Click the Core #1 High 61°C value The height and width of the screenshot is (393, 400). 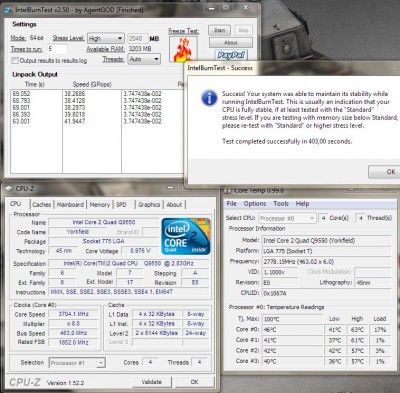tap(357, 340)
